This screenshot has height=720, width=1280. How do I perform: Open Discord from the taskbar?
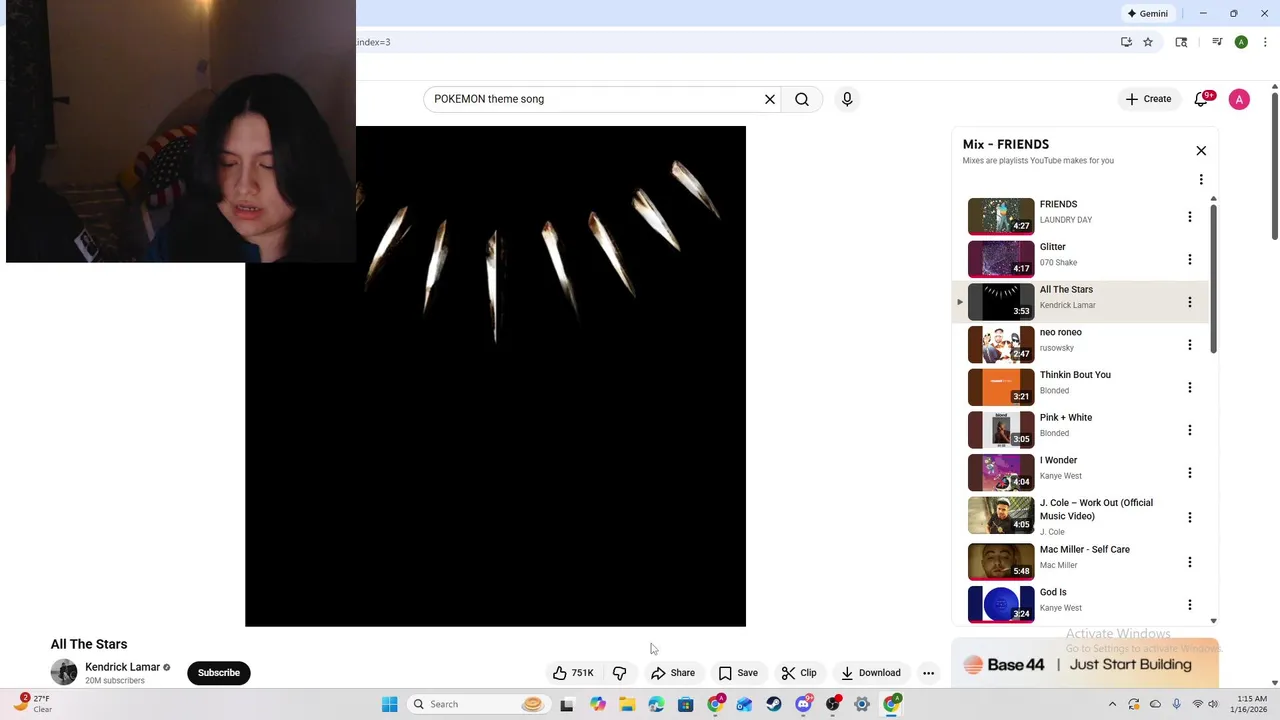803,704
